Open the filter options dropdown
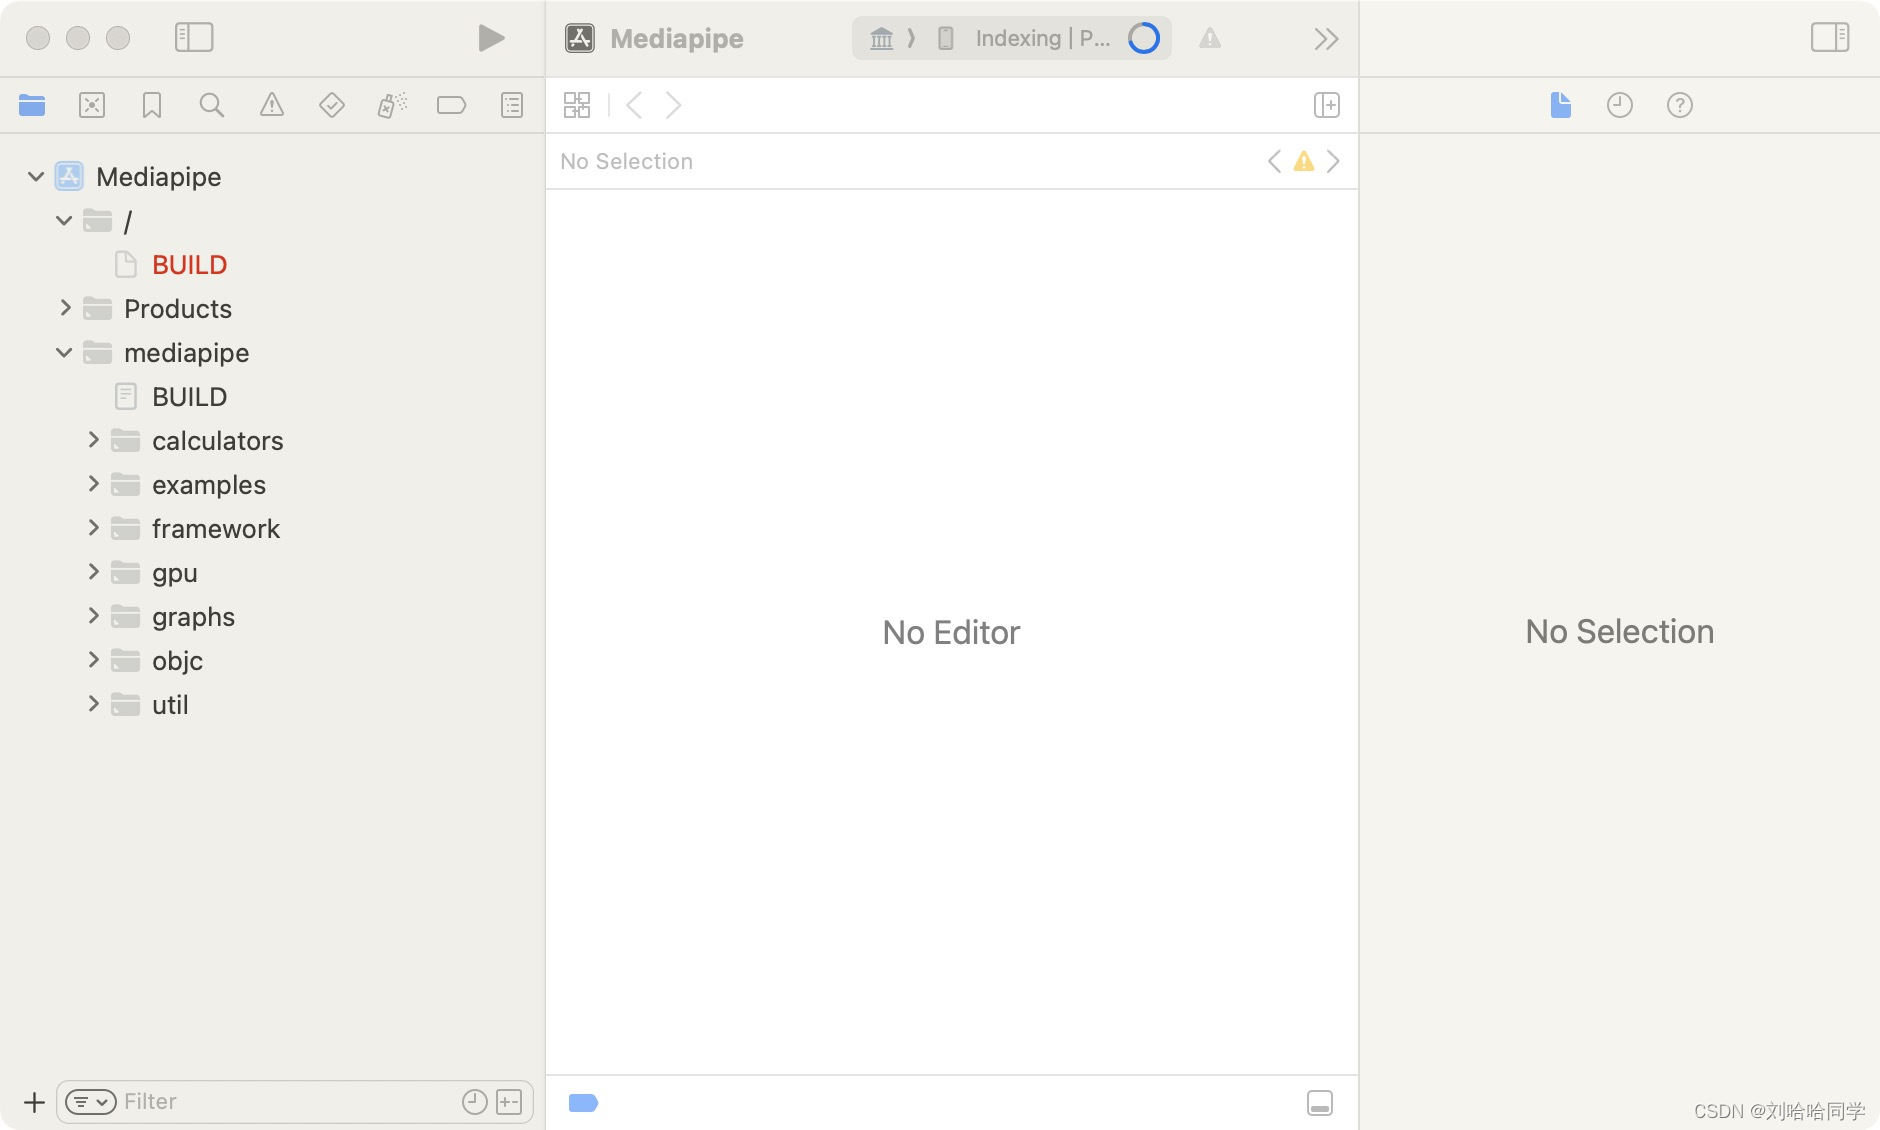The image size is (1880, 1130). pyautogui.click(x=91, y=1102)
